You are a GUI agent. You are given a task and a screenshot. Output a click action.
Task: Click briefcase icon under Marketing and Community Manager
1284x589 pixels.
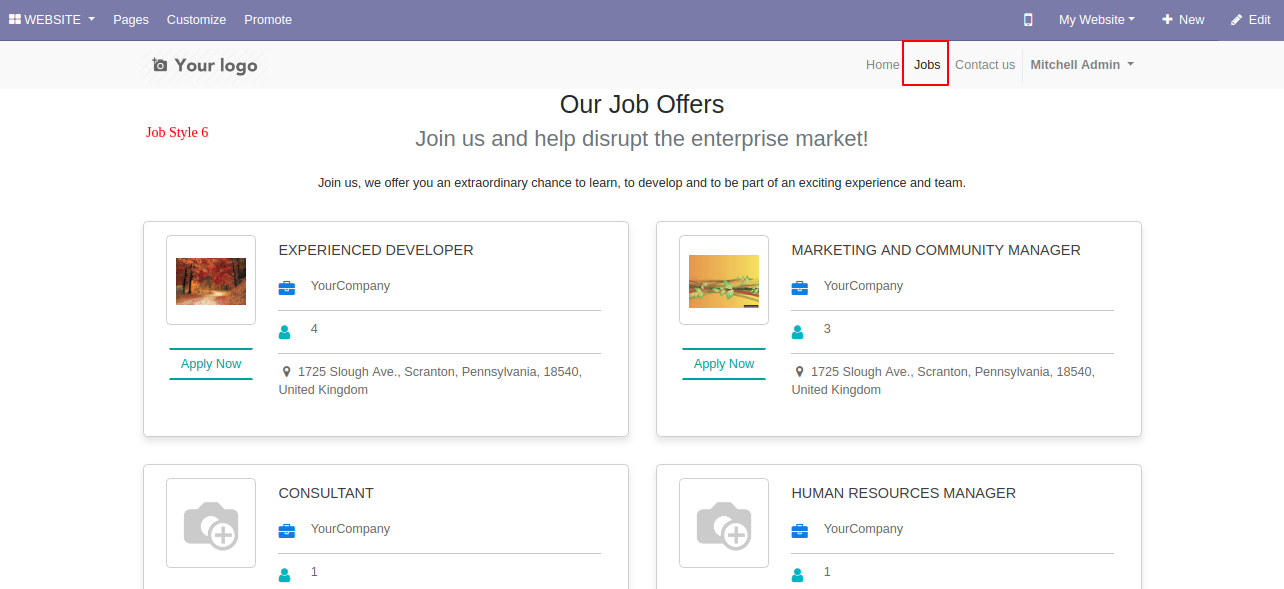[800, 288]
